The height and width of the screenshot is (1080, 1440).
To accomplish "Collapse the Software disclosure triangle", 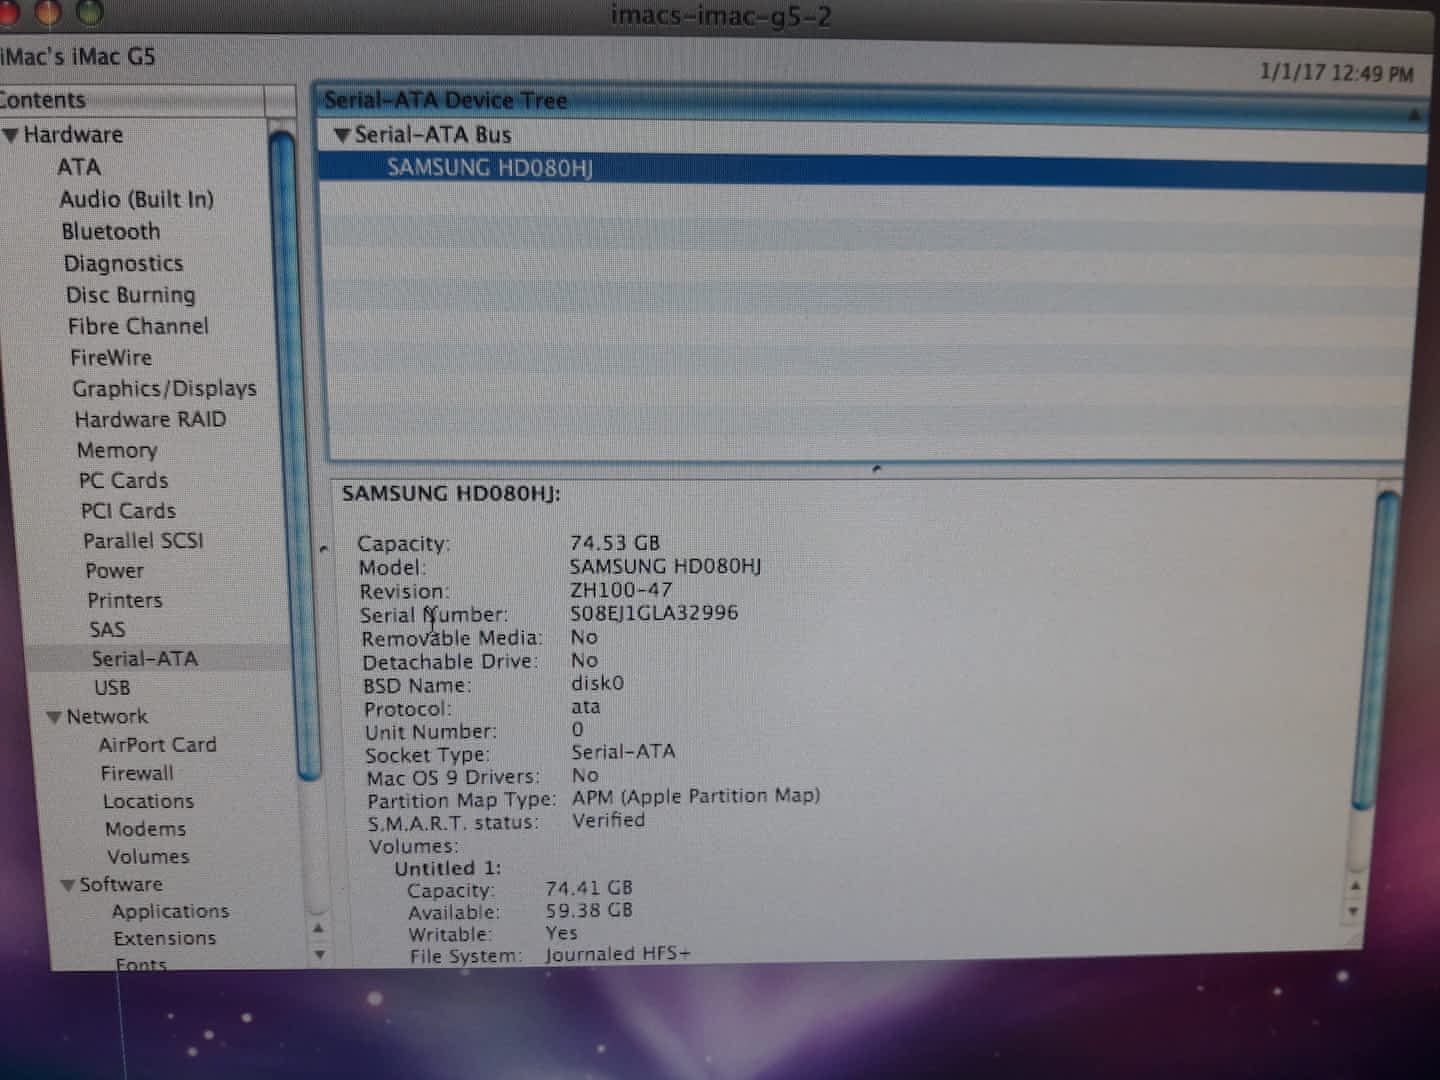I will pos(67,885).
